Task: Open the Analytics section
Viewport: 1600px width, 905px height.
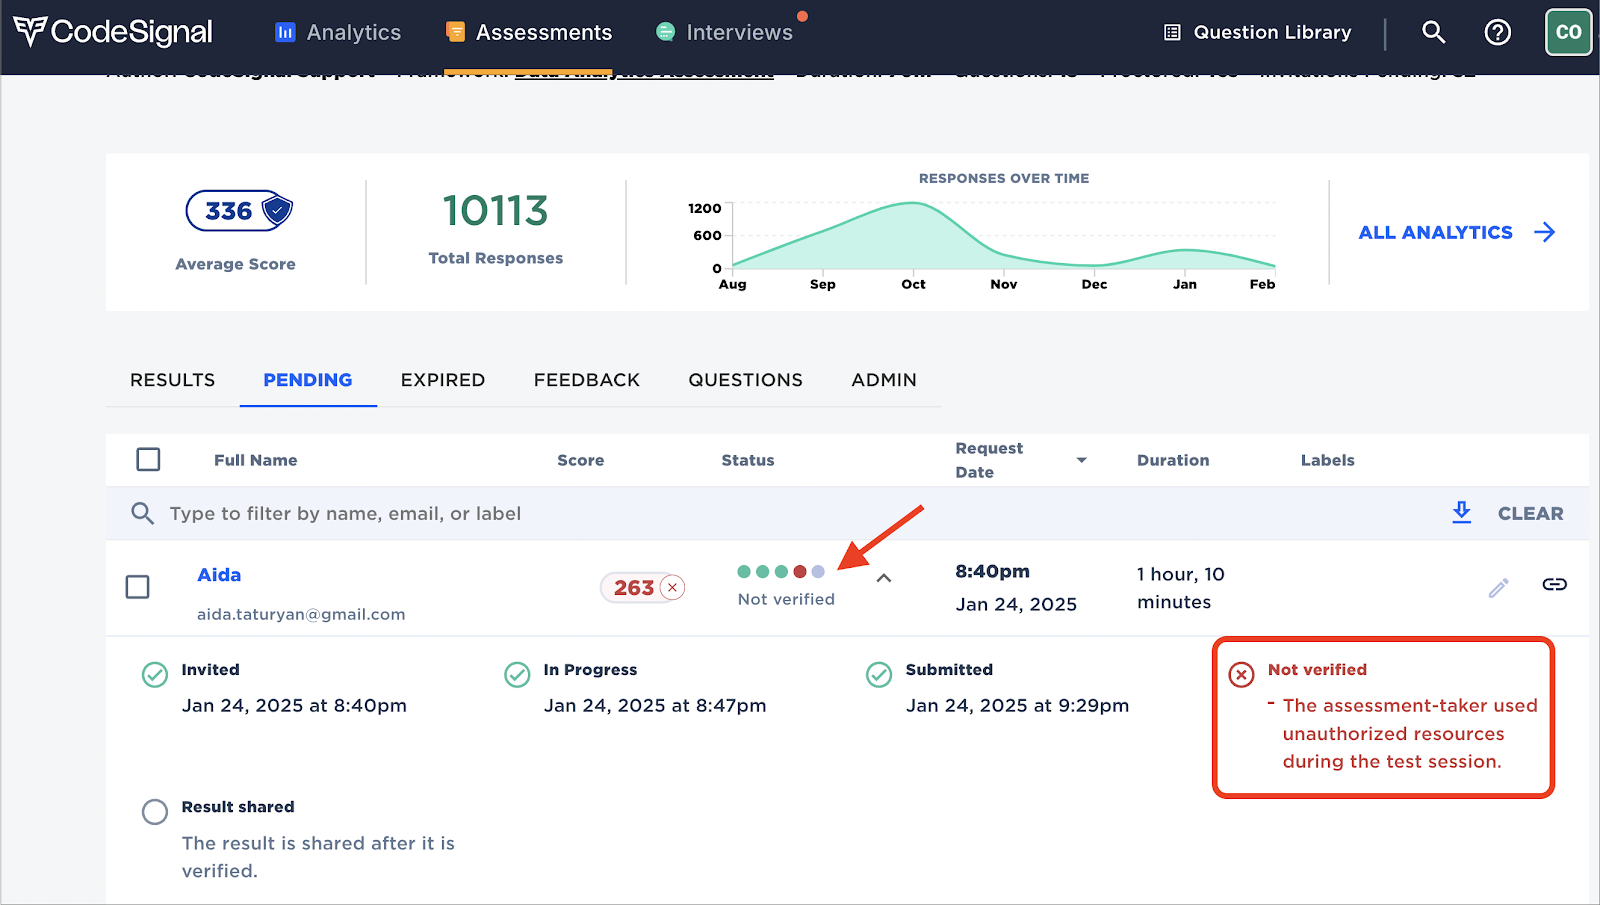Action: click(x=338, y=32)
